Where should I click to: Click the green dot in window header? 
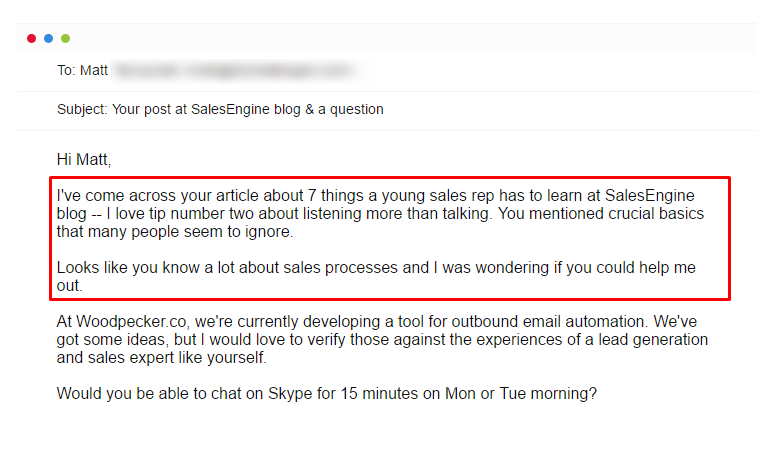point(65,39)
